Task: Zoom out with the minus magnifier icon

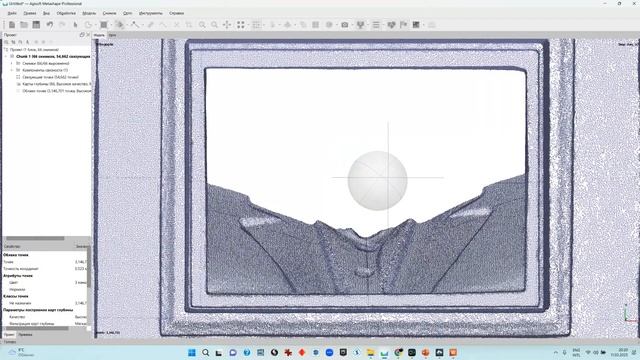Action: 214,25
